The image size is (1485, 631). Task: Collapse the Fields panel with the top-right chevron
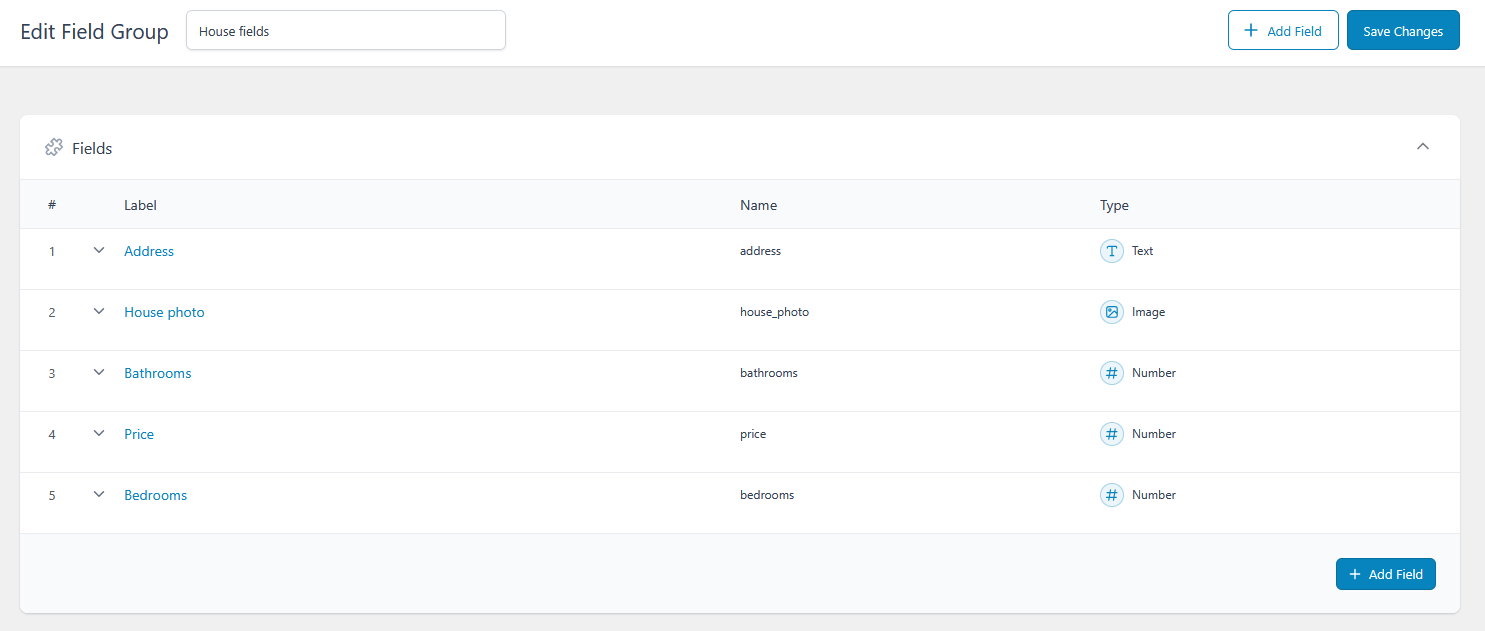[1423, 147]
